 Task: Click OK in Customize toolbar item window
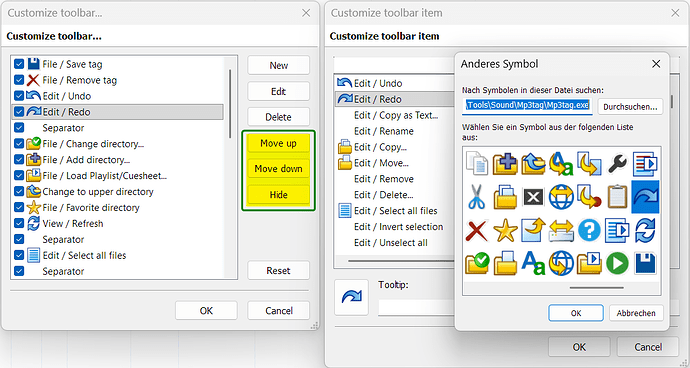[579, 347]
